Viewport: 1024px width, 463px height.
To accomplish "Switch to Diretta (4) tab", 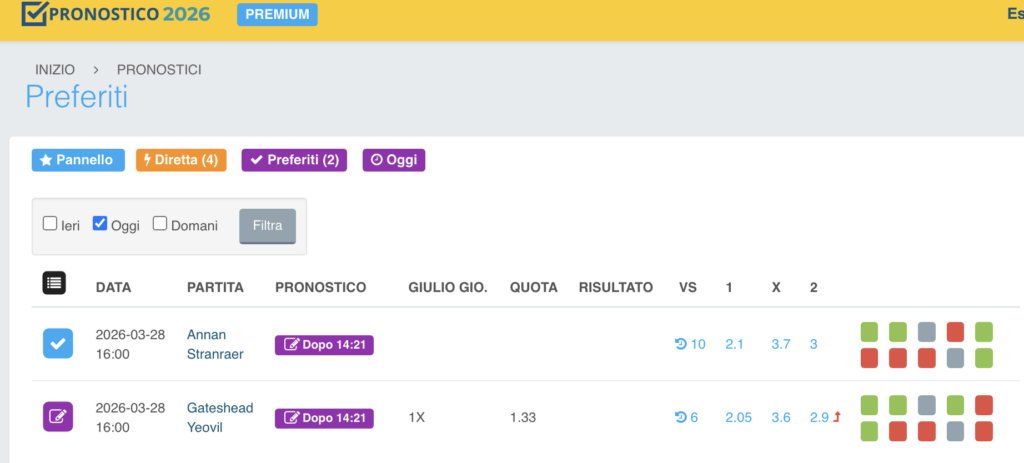I will [x=181, y=160].
